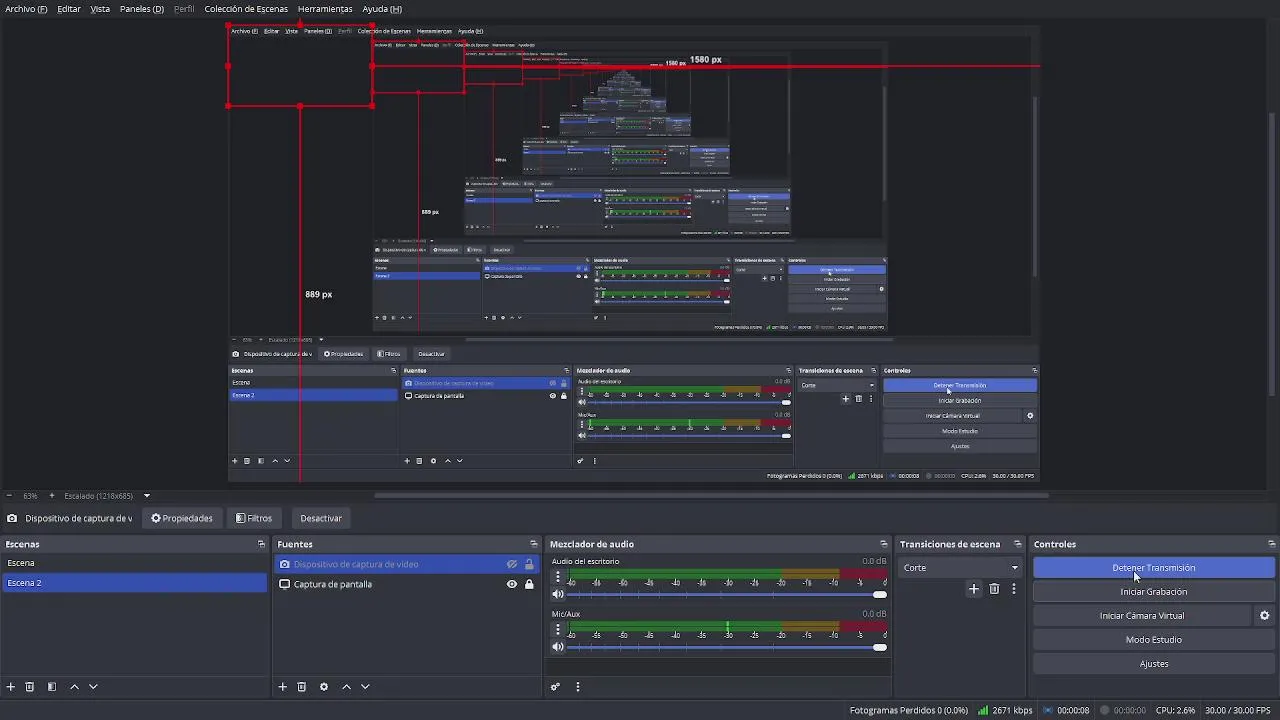This screenshot has width=1280, height=720.
Task: Remove the transition with trash icon
Action: [x=994, y=589]
